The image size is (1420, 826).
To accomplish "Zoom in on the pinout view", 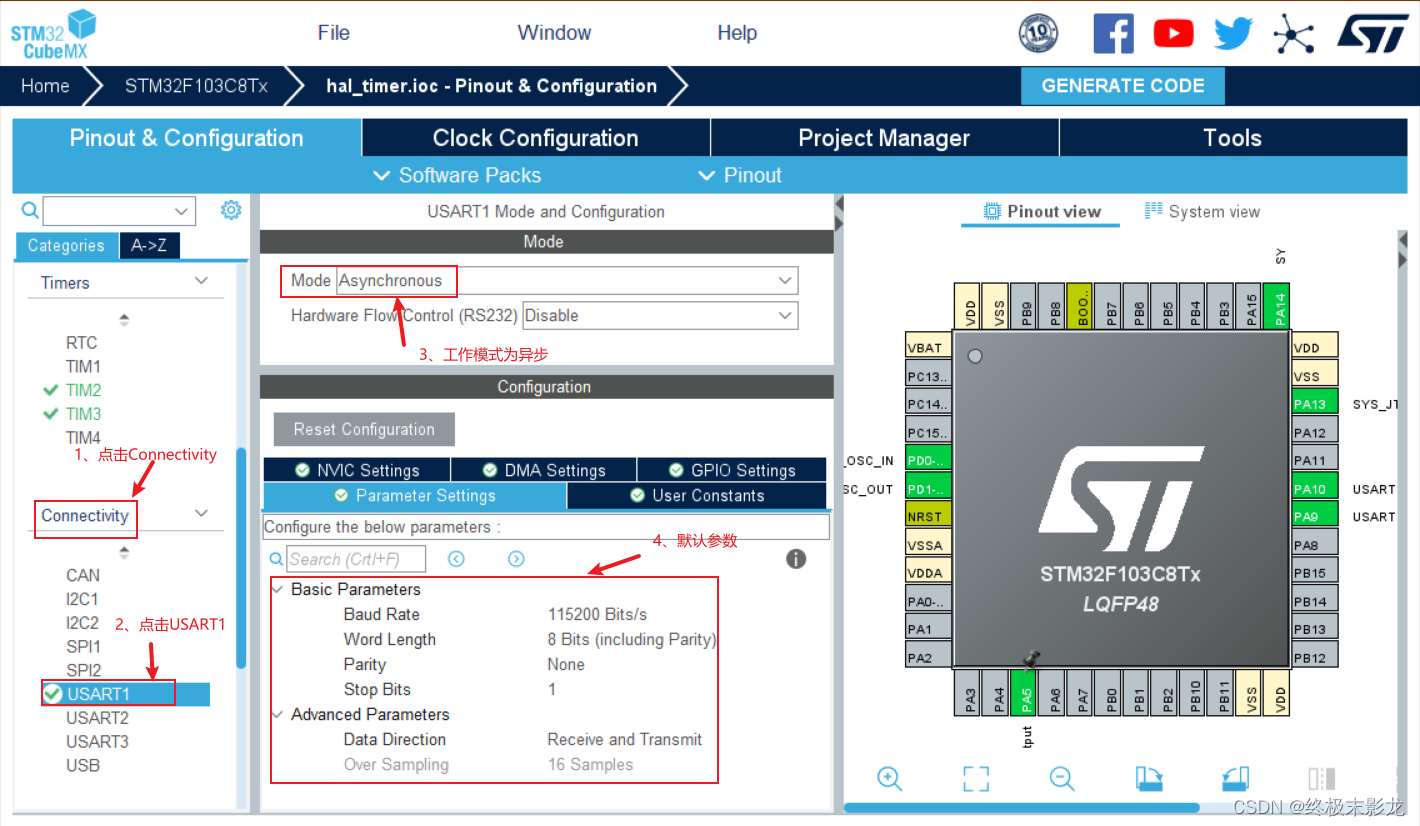I will (x=890, y=778).
